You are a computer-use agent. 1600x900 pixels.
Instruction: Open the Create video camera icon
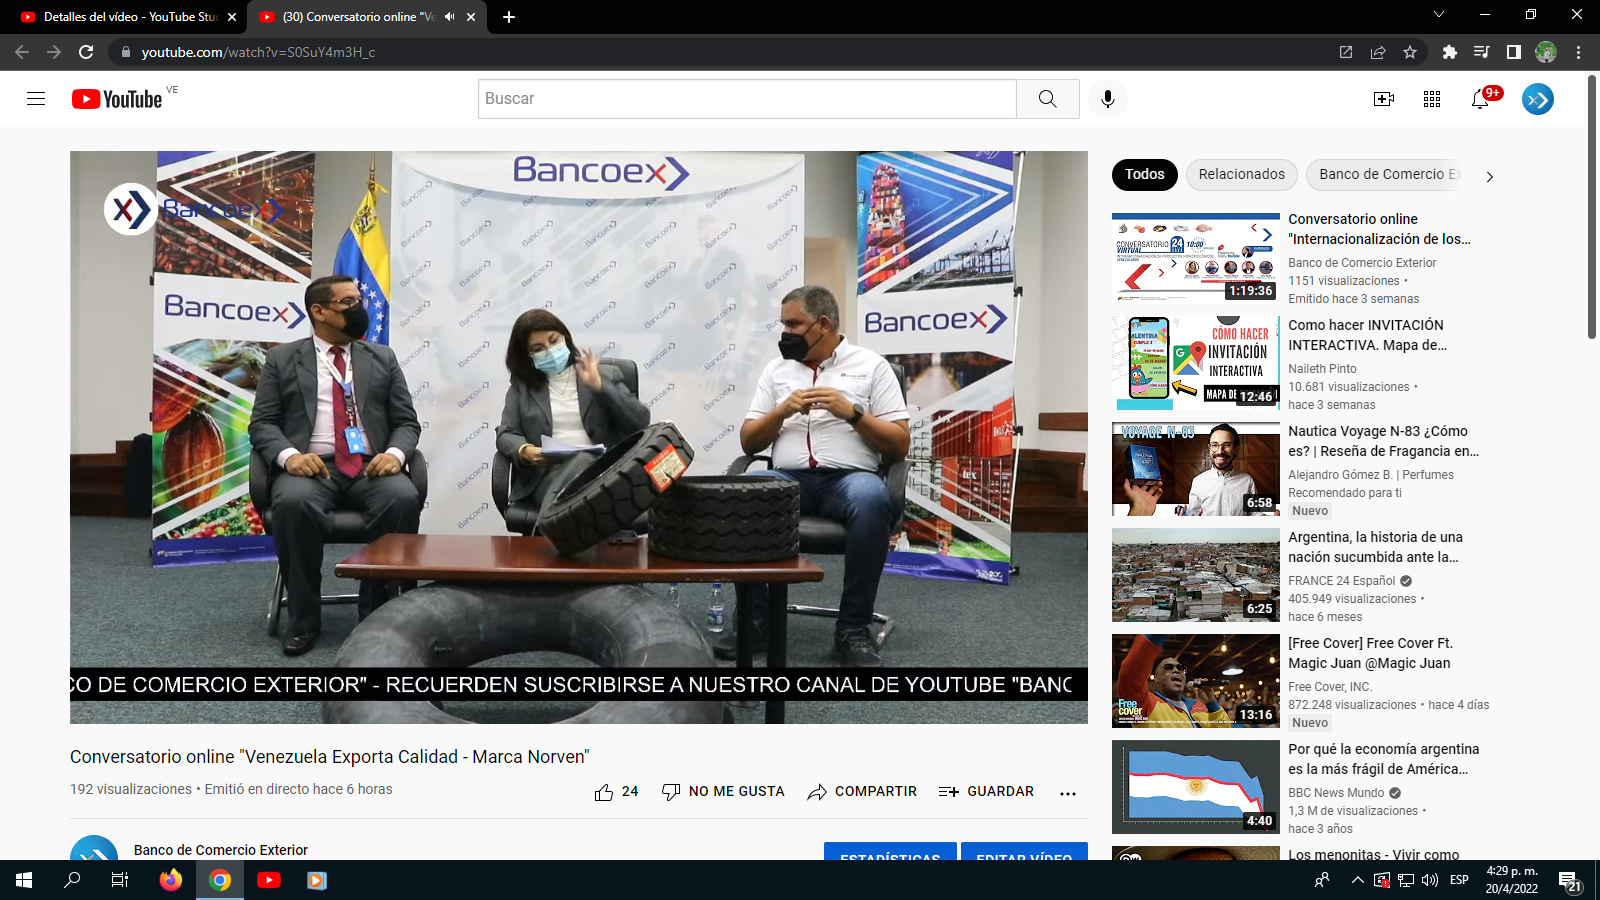point(1384,99)
